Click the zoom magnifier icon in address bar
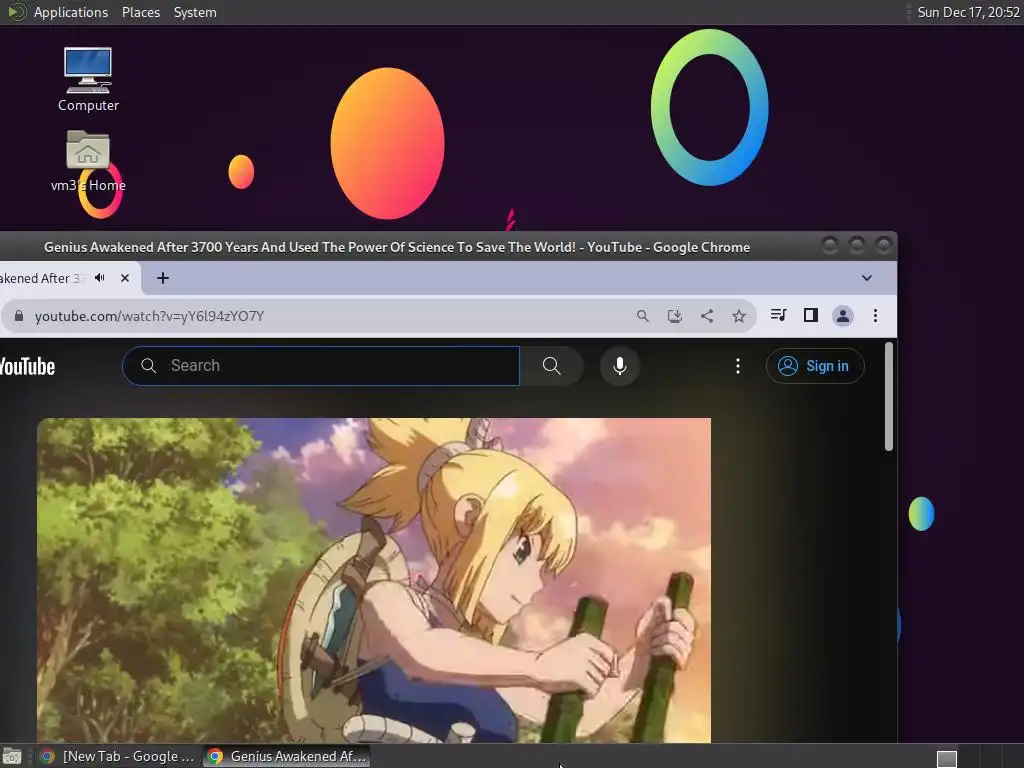 [643, 316]
